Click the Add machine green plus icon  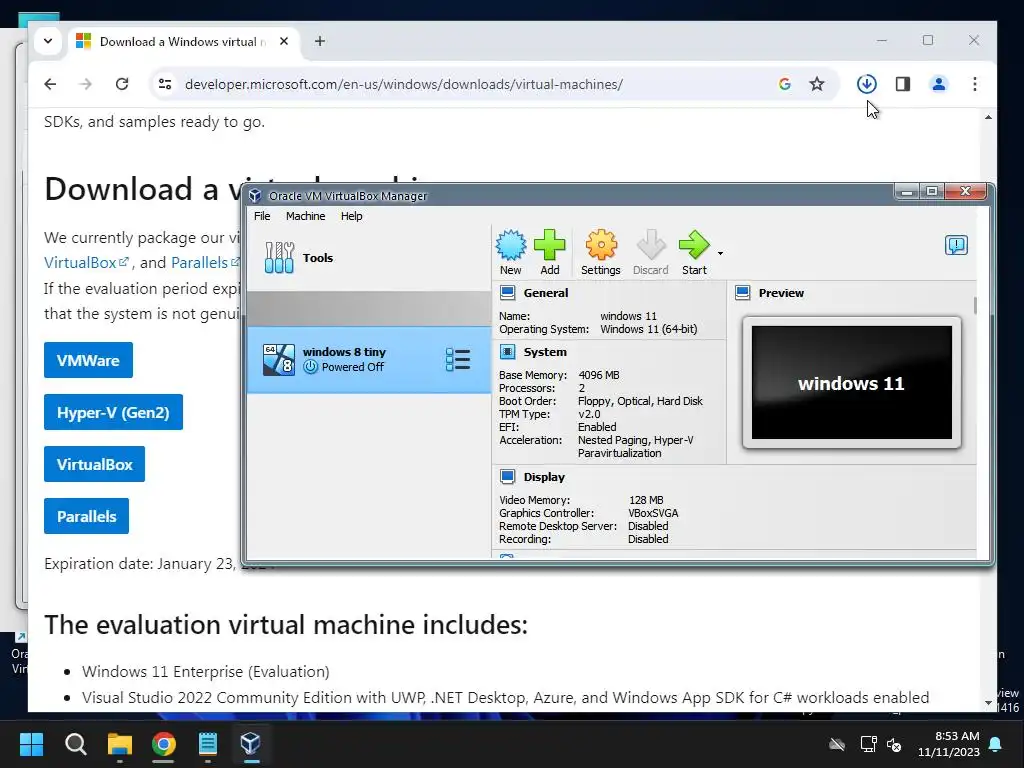[550, 252]
